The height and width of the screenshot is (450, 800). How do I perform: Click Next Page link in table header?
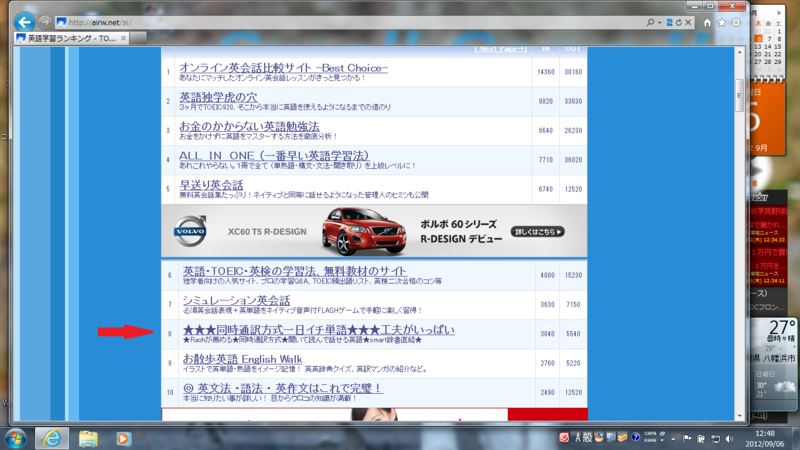point(501,49)
